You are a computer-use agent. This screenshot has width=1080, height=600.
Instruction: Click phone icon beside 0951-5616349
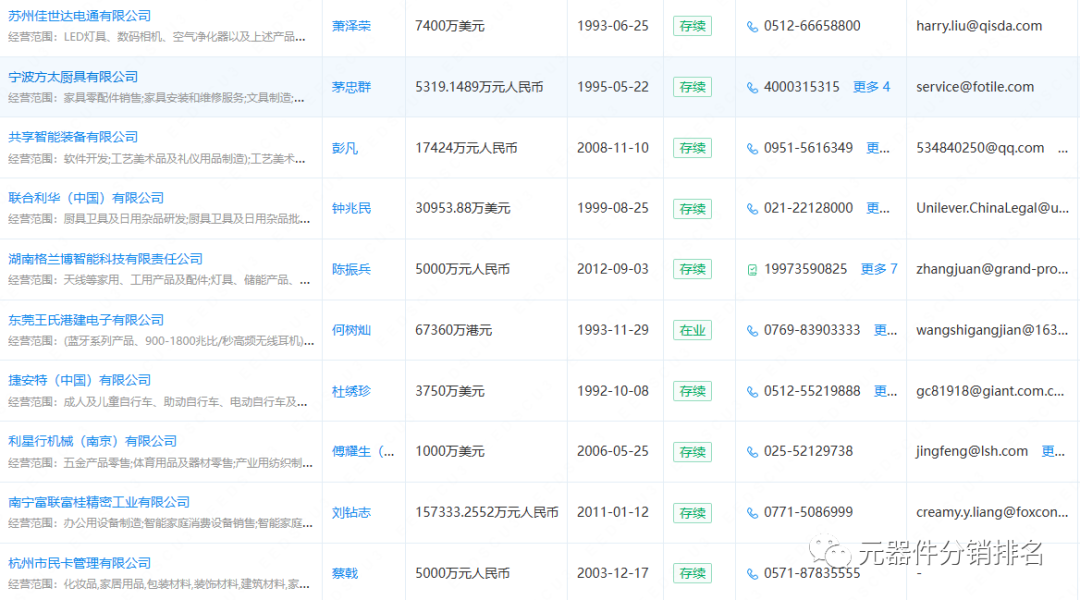coord(752,149)
